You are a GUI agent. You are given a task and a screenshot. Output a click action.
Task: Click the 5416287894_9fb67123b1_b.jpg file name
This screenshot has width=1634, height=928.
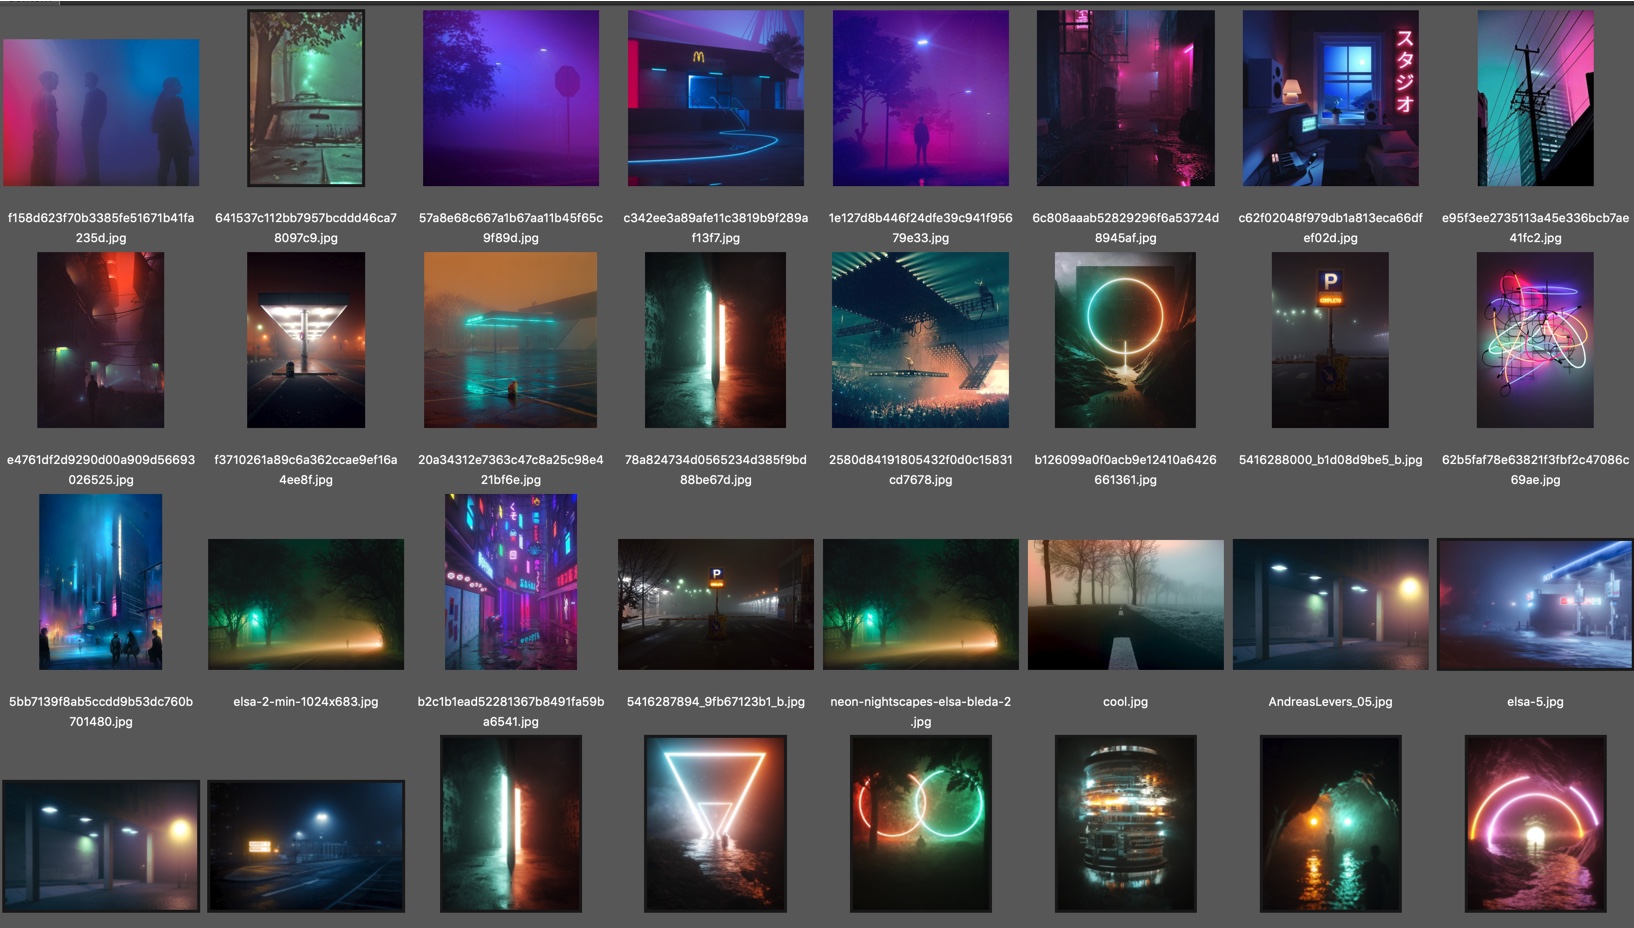(715, 702)
